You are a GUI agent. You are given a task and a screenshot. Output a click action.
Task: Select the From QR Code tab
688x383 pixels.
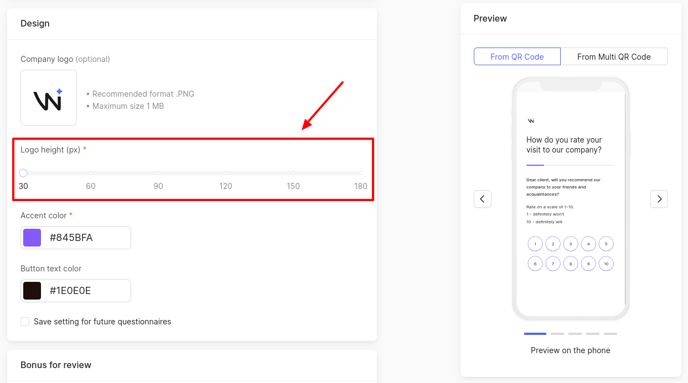point(517,57)
